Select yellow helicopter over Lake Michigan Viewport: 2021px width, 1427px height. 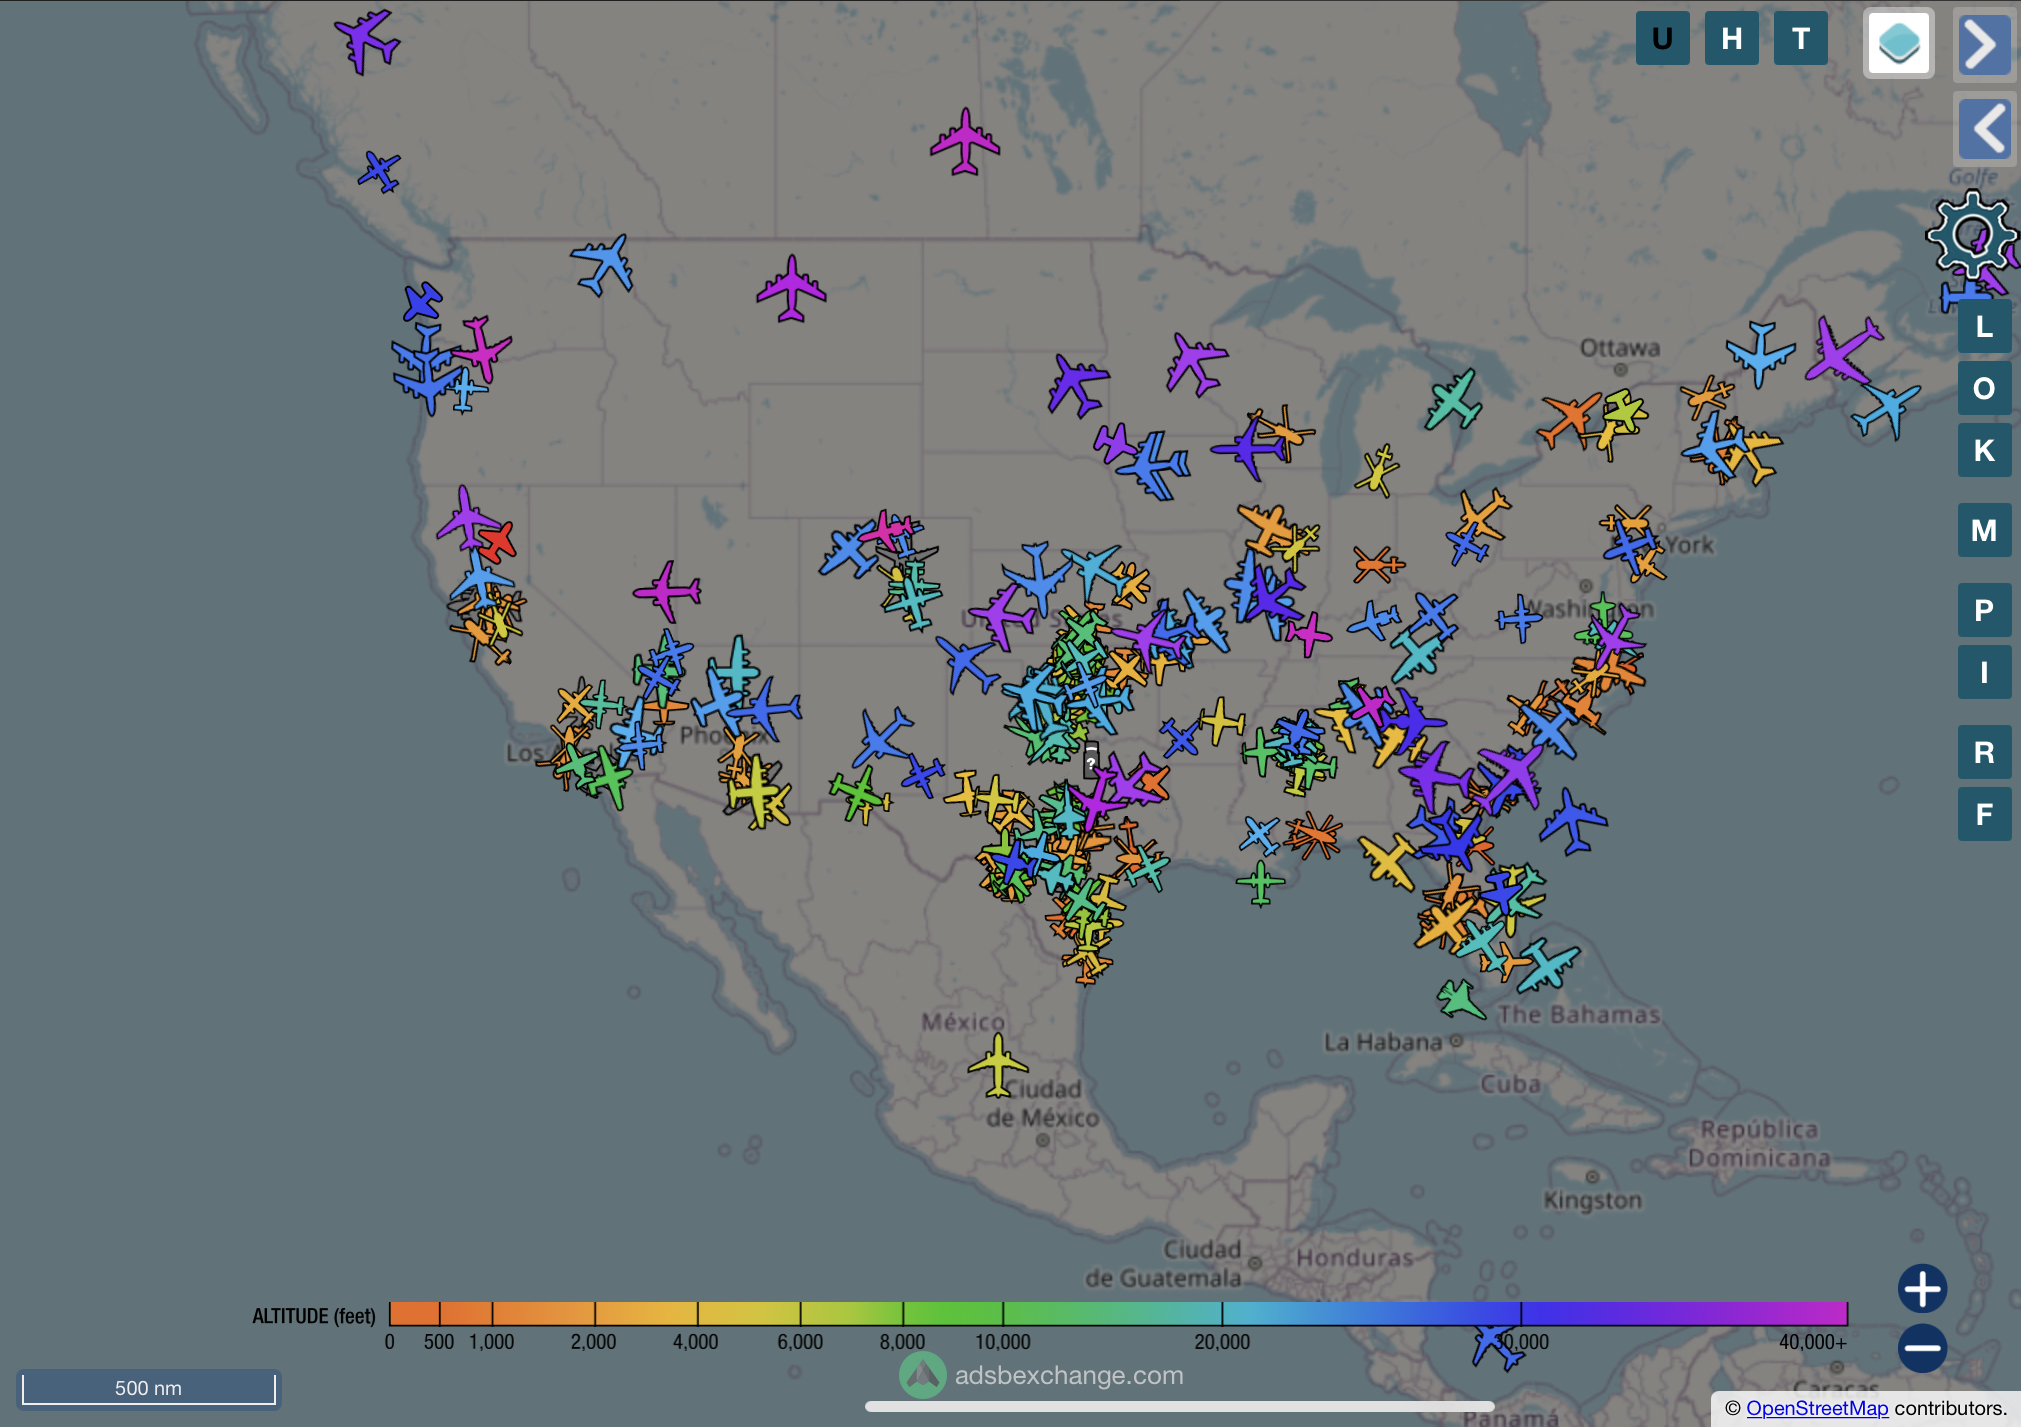[x=1377, y=470]
